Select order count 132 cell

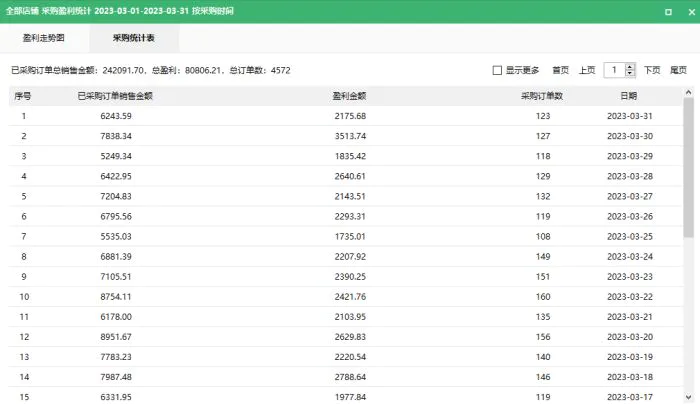pos(543,196)
